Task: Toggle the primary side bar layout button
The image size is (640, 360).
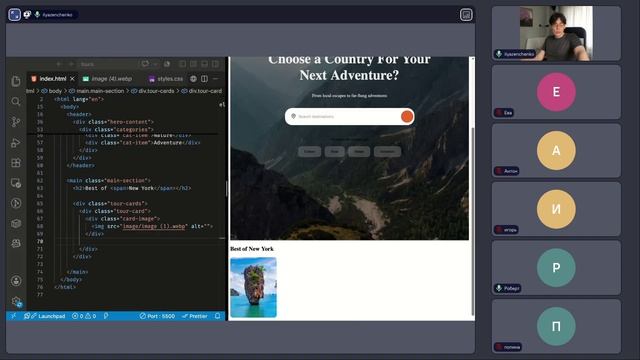Action: [x=182, y=64]
